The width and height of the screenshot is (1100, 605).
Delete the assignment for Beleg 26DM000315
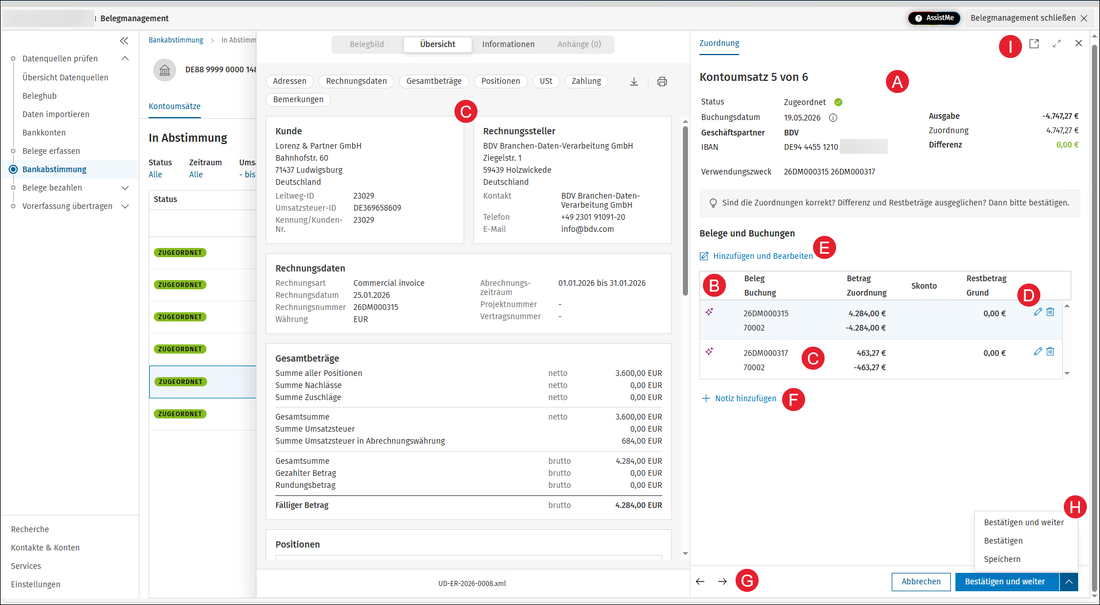coord(1050,312)
